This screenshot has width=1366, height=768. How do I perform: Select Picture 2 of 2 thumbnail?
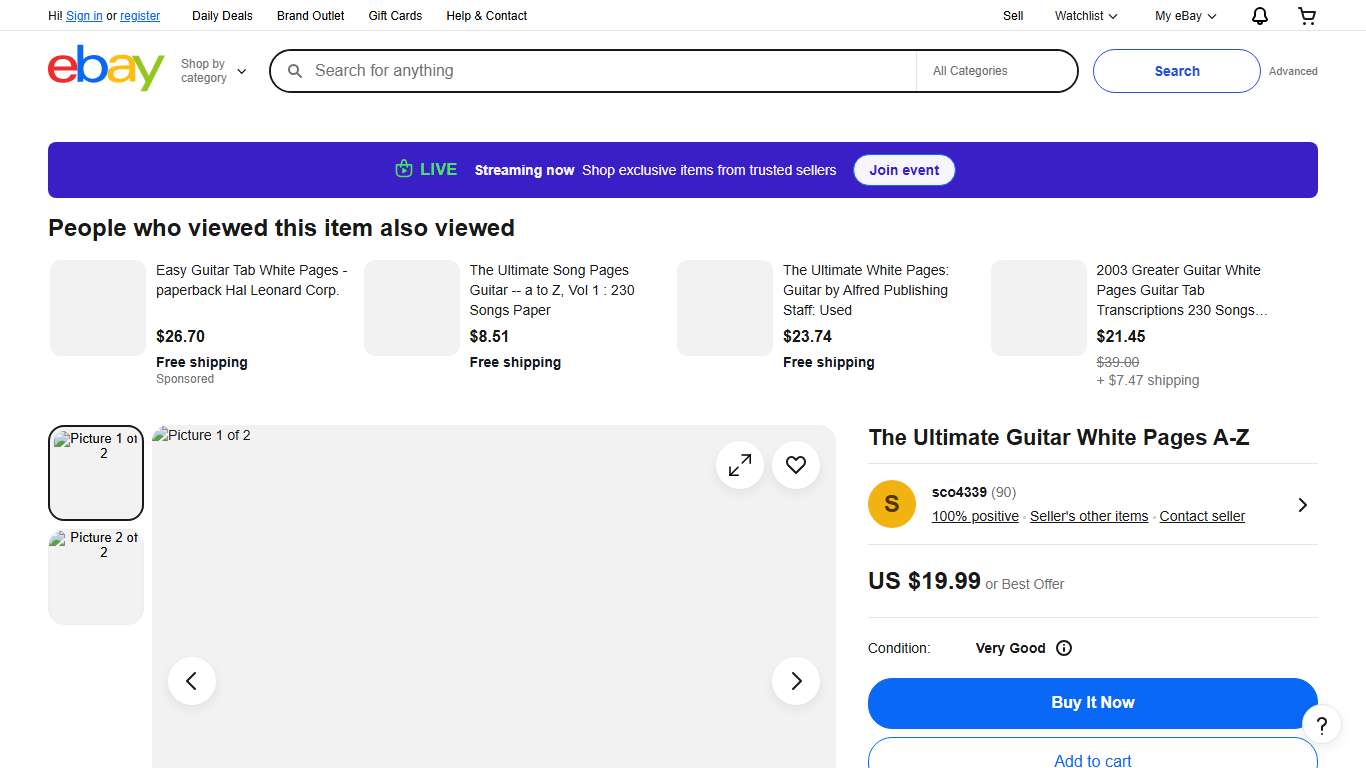(95, 576)
